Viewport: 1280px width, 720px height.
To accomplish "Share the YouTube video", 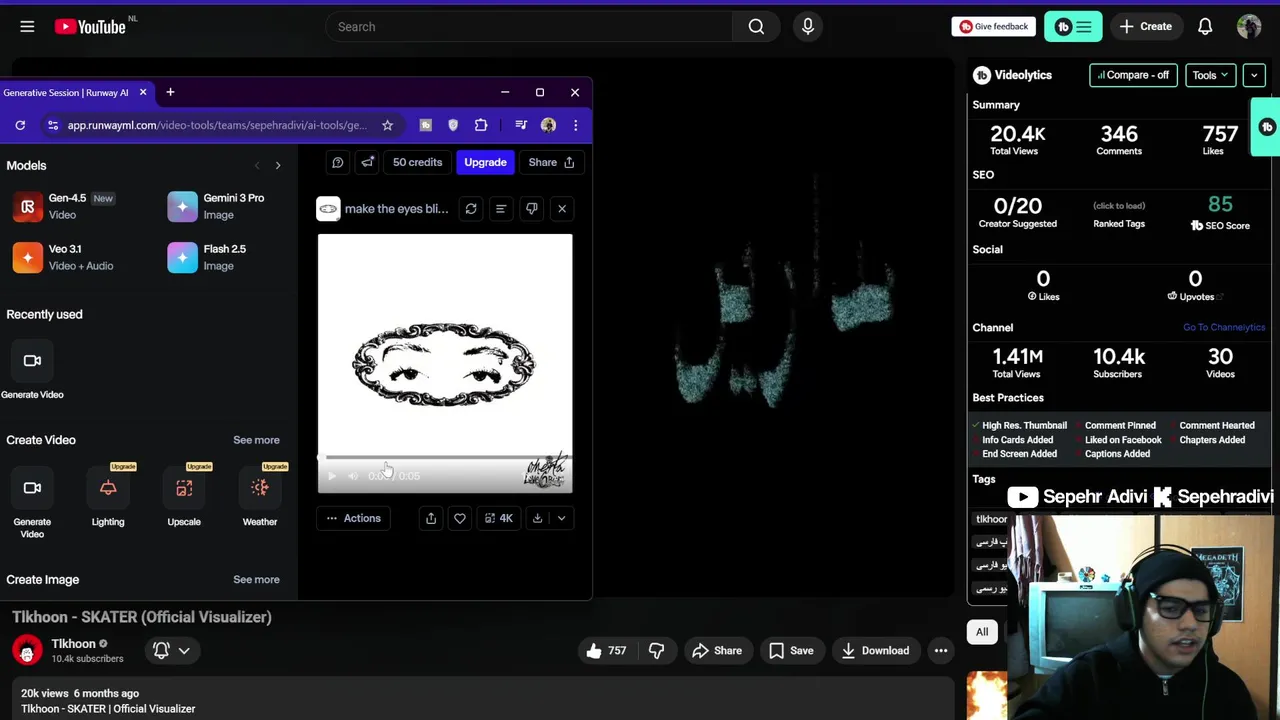I will [x=717, y=650].
